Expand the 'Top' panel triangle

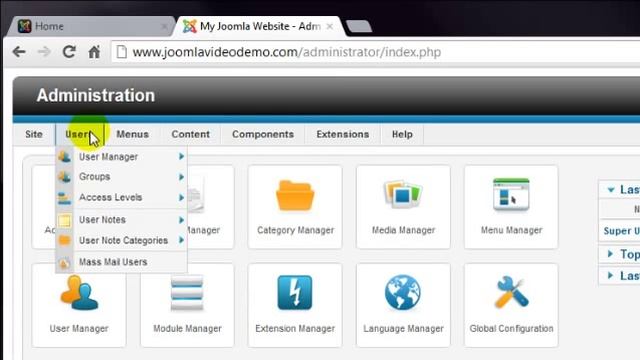coord(610,254)
